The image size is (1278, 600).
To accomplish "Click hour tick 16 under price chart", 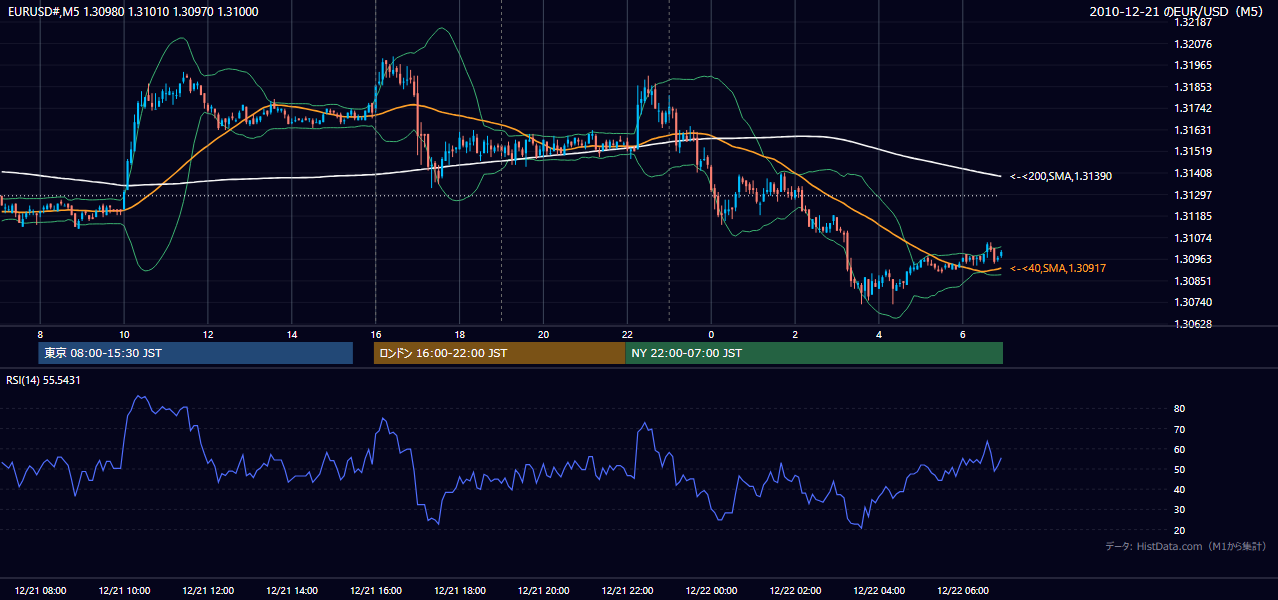I will point(376,334).
